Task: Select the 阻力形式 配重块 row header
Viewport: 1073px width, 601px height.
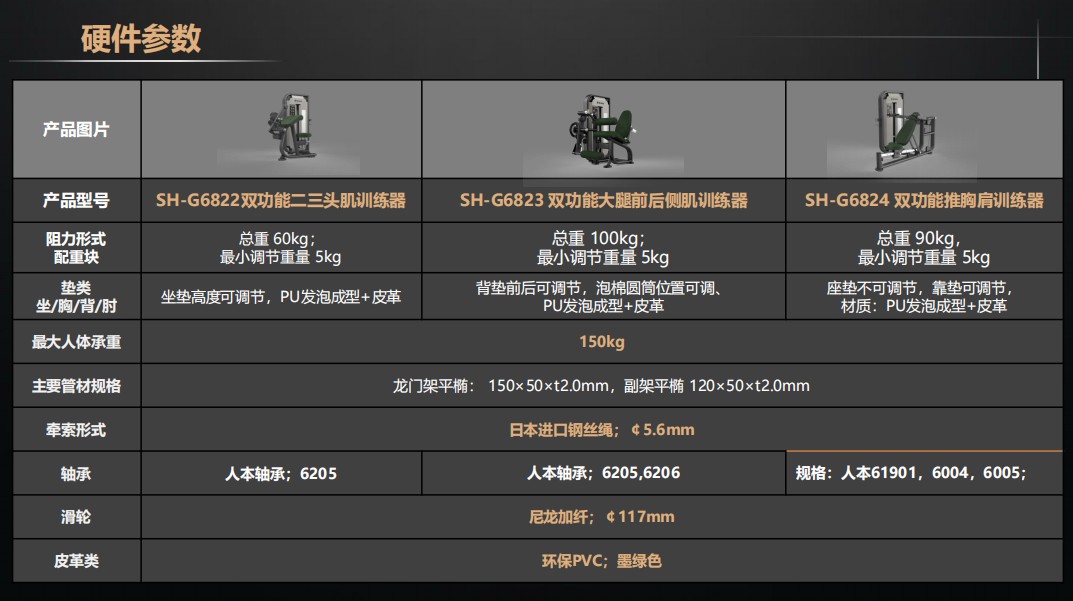Action: [x=76, y=248]
